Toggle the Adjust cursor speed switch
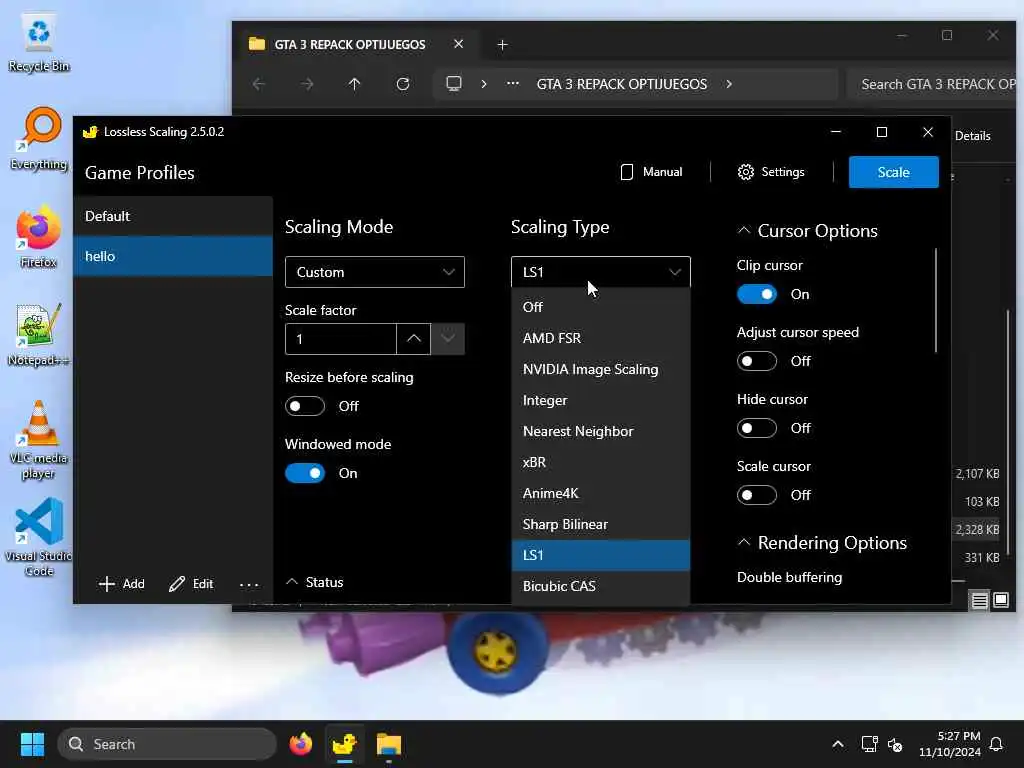The height and width of the screenshot is (768, 1024). point(756,361)
